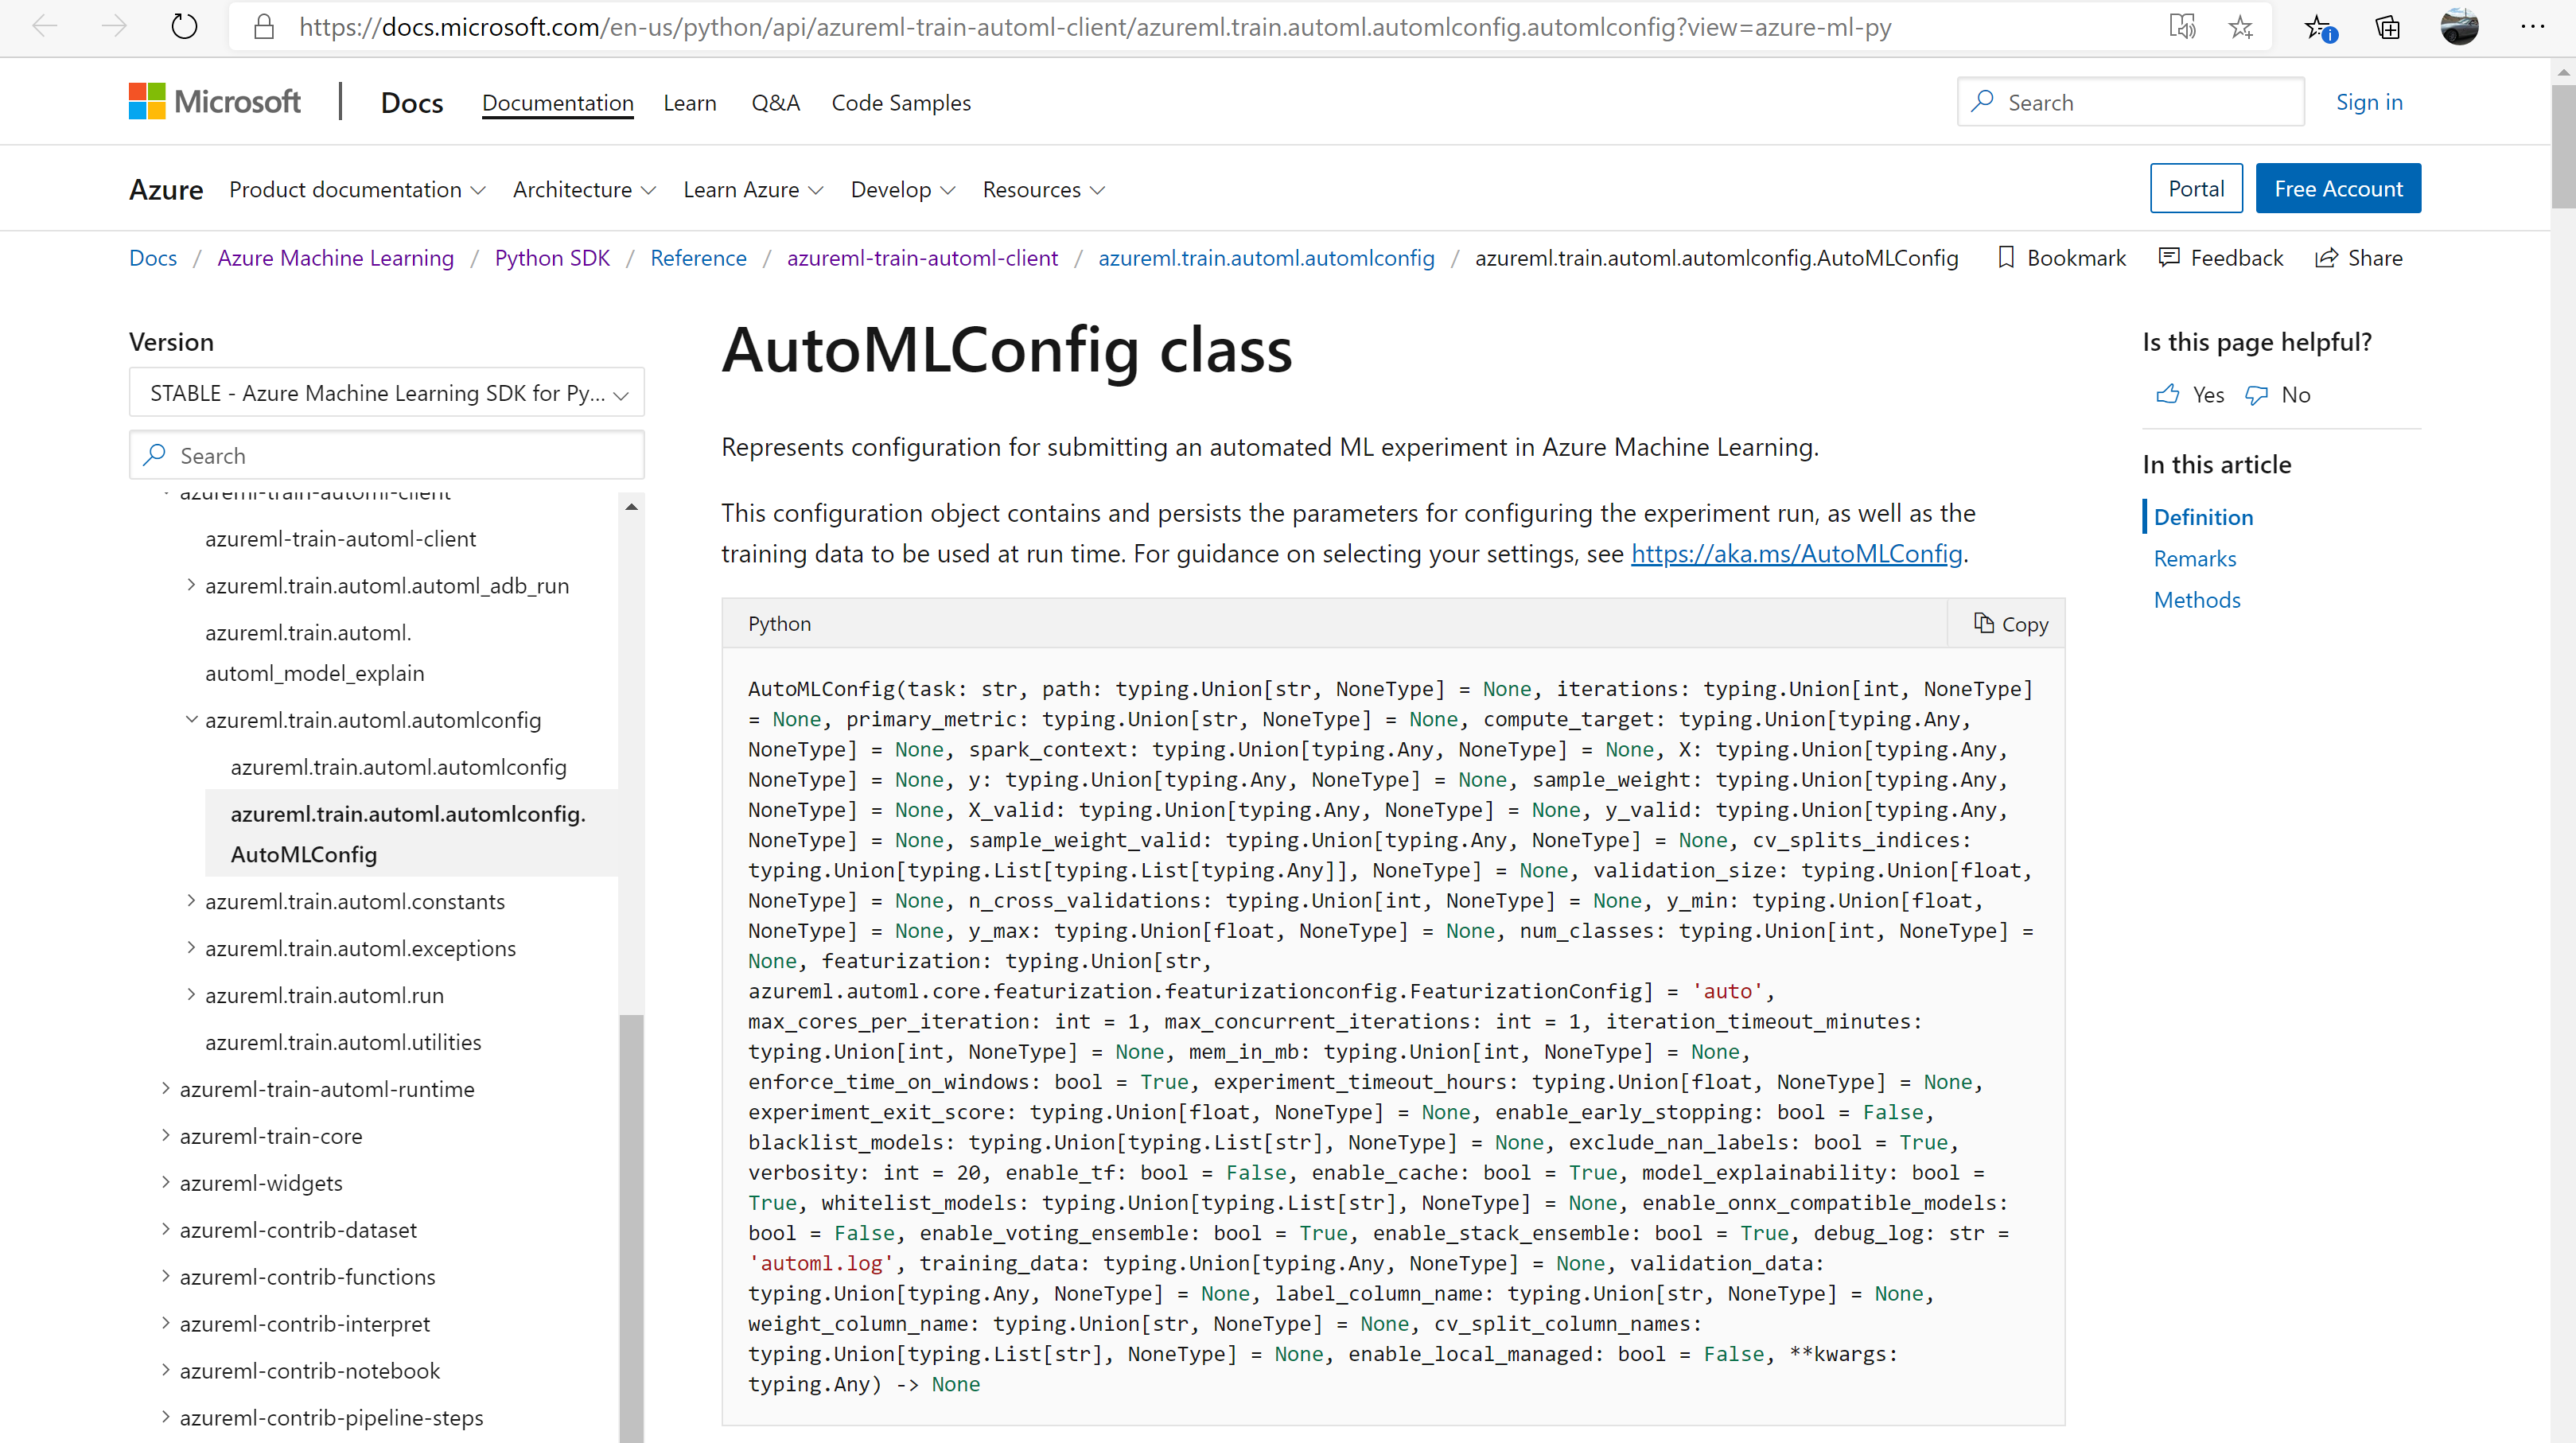Viewport: 2576px width, 1443px height.
Task: Open the Q&A menu item
Action: pos(775,102)
